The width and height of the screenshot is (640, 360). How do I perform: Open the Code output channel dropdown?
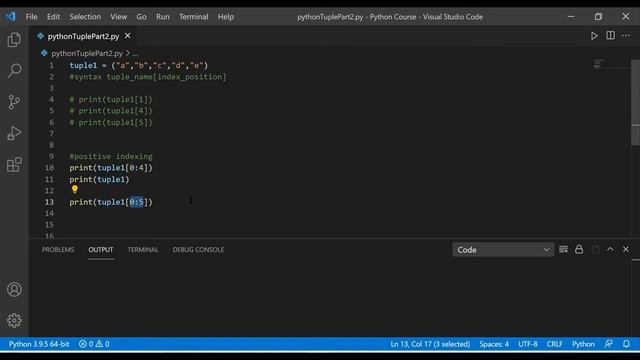[503, 250]
